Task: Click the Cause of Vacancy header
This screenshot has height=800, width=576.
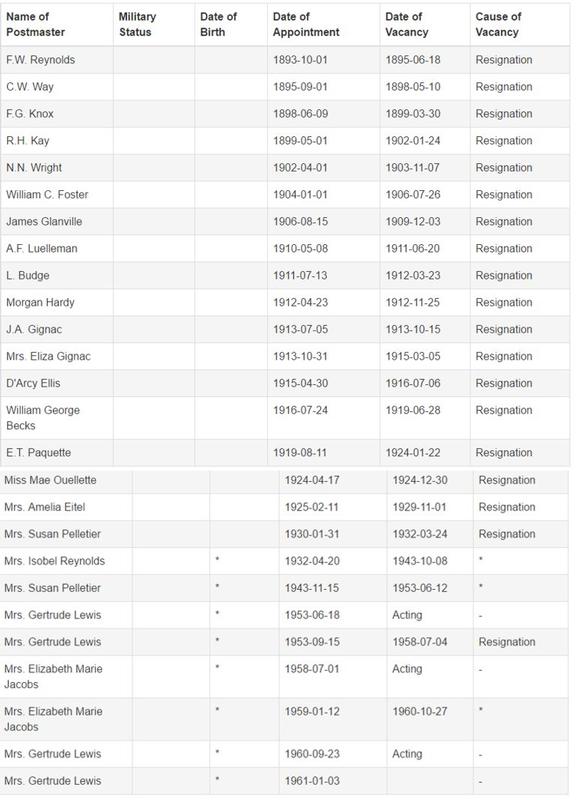Action: coord(498,24)
